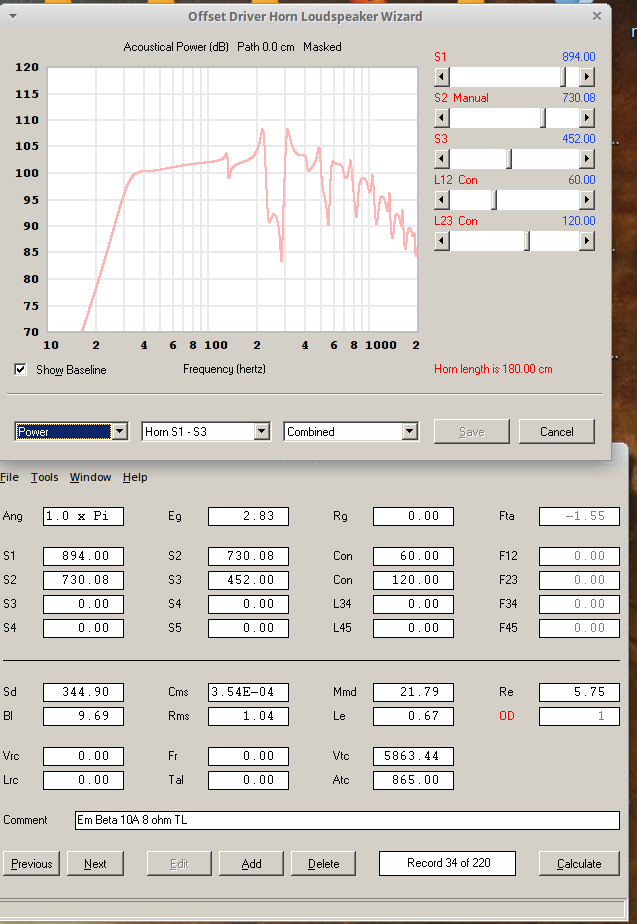Click the Delete record button

click(324, 864)
